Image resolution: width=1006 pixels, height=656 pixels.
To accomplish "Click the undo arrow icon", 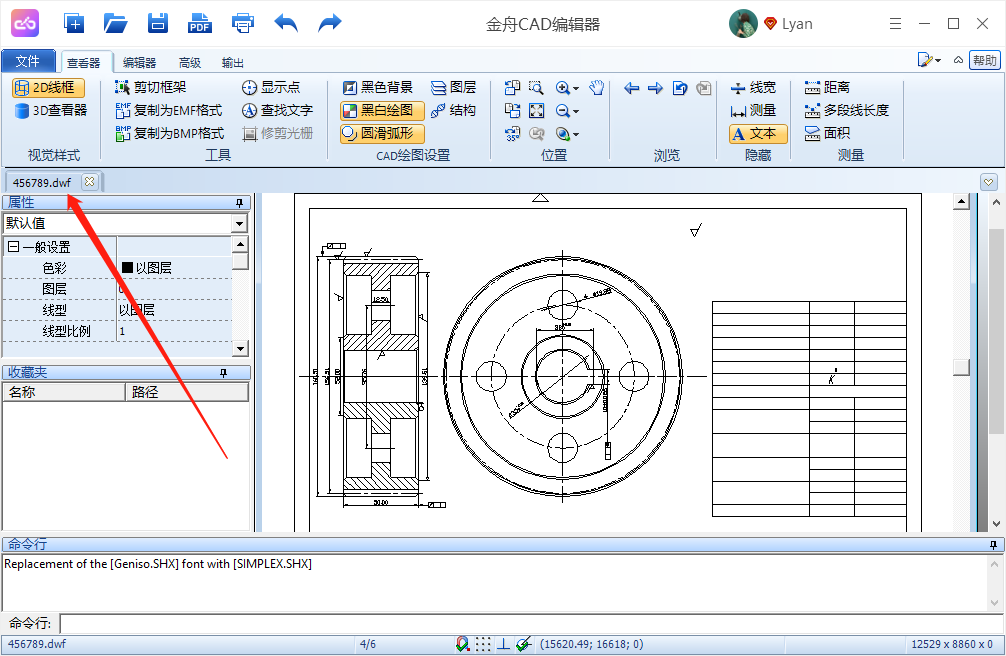I will [x=286, y=22].
